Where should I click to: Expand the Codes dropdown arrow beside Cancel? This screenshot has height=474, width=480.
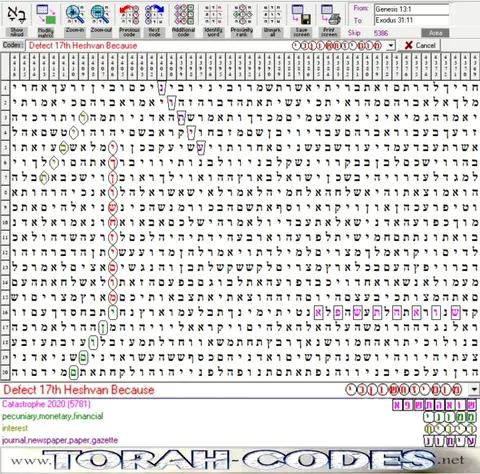point(391,45)
